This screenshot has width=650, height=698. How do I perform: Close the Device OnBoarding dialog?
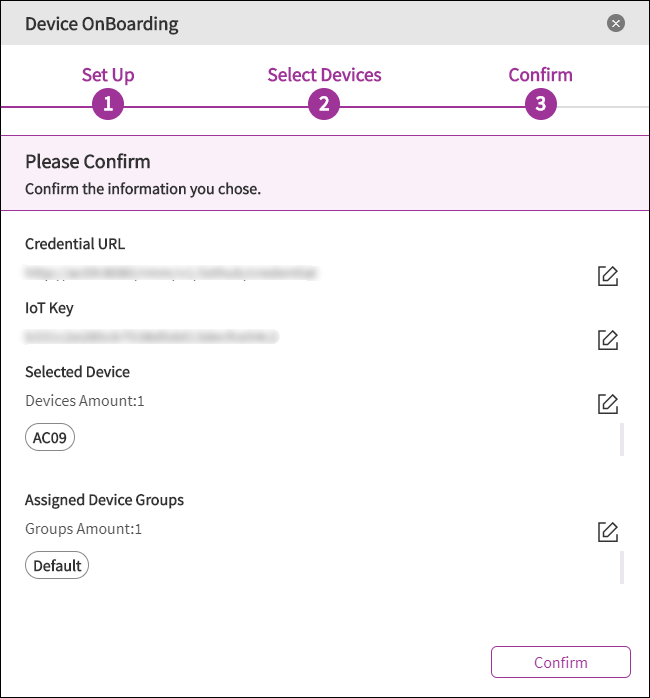(x=616, y=23)
